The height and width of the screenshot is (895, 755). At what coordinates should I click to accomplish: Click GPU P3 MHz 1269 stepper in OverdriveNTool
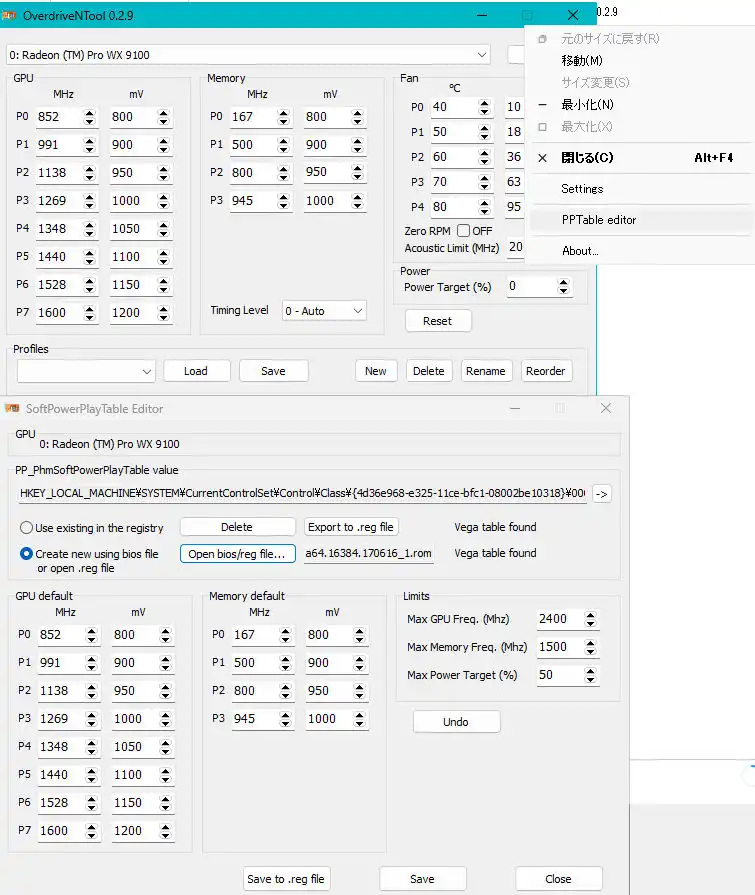90,201
